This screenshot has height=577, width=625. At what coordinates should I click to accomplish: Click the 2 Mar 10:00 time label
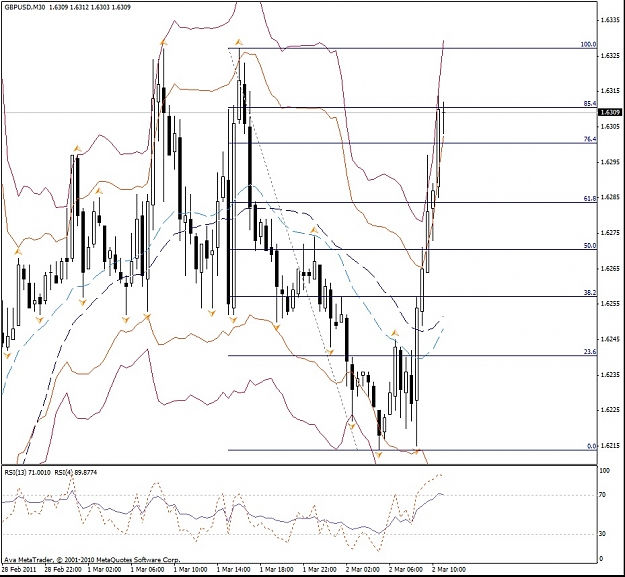point(449,569)
